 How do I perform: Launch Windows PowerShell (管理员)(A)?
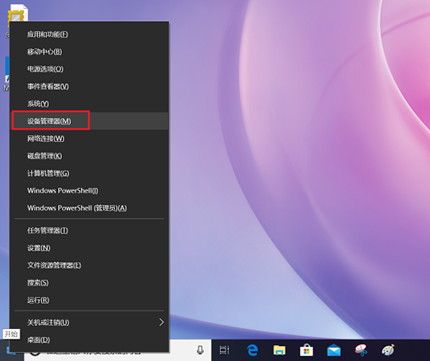90,208
